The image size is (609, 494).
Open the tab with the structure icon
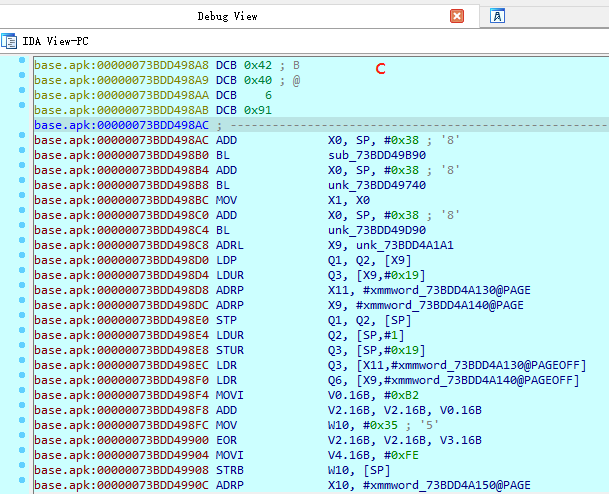(497, 16)
